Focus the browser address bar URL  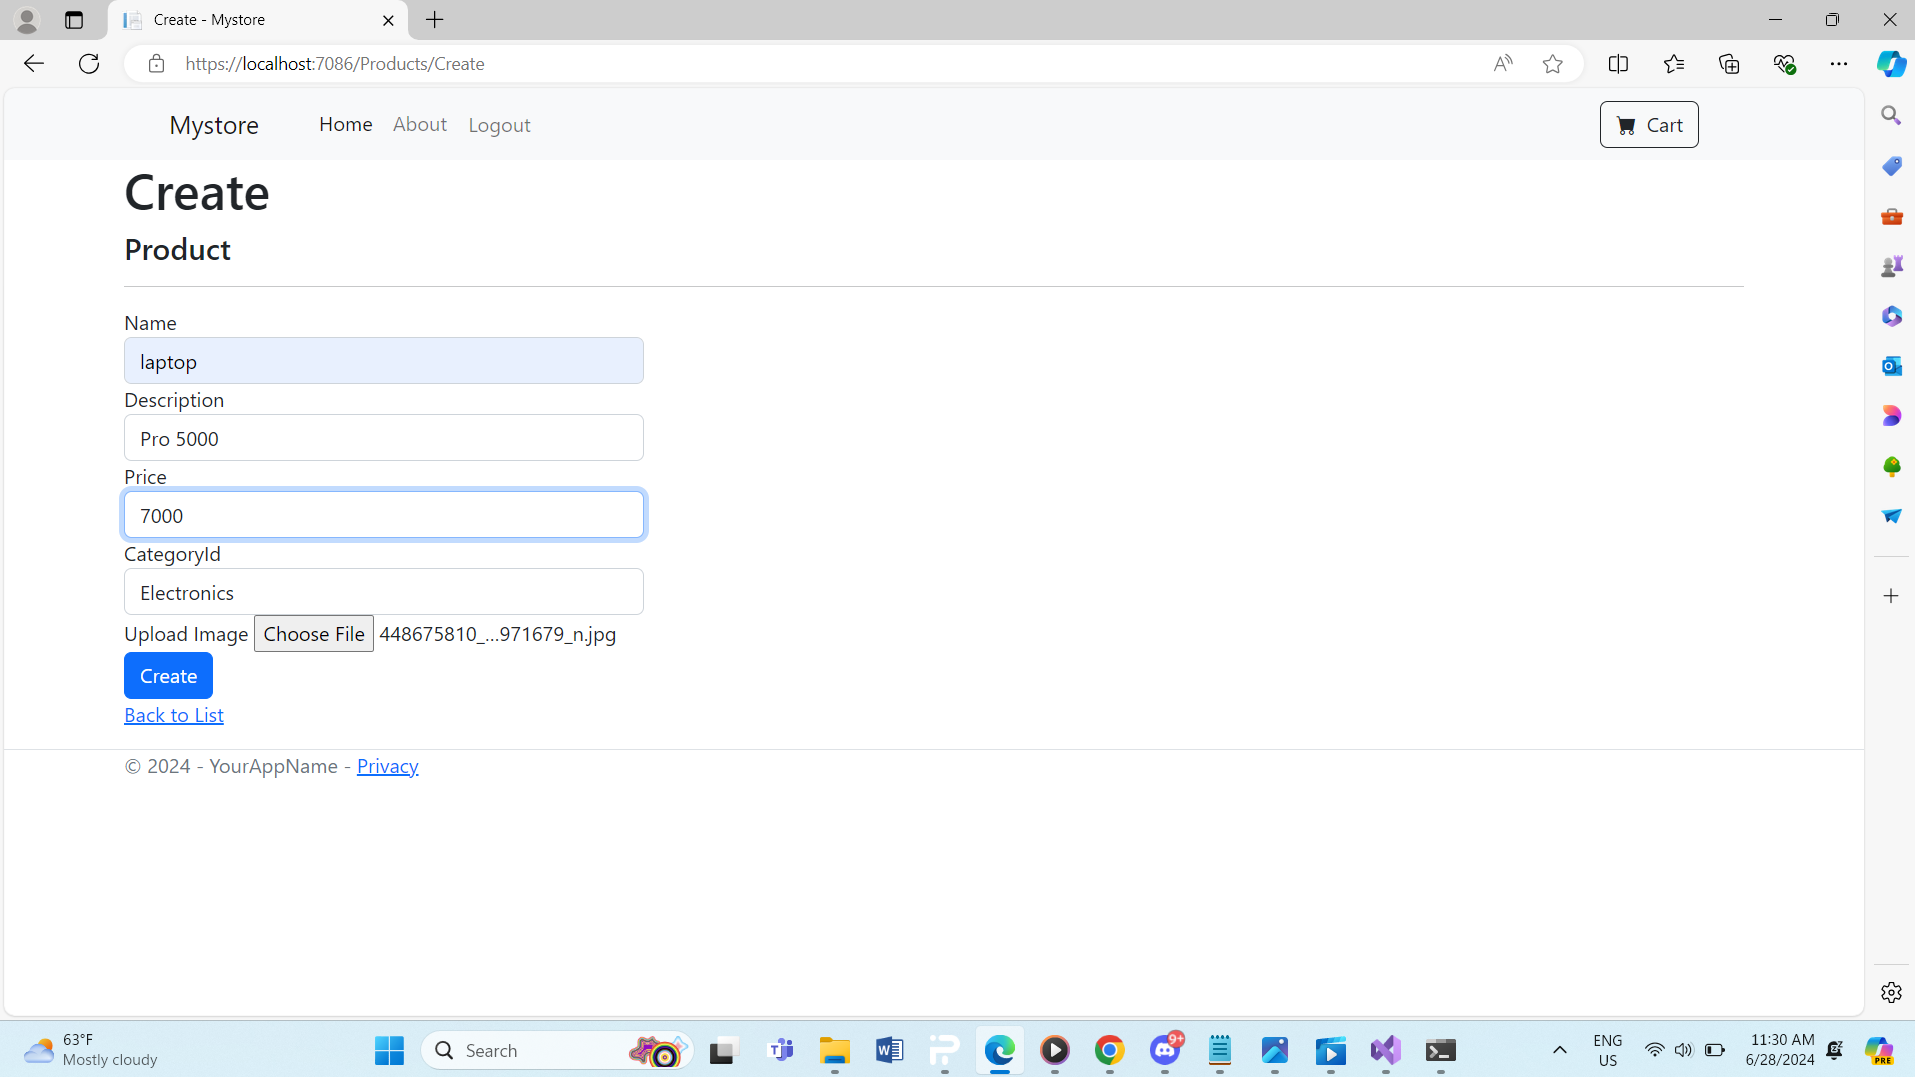[335, 64]
